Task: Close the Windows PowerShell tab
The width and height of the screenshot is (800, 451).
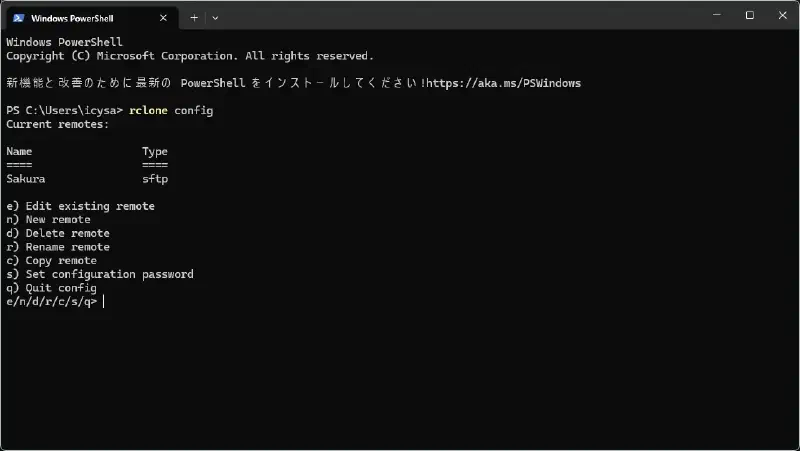Action: click(163, 18)
